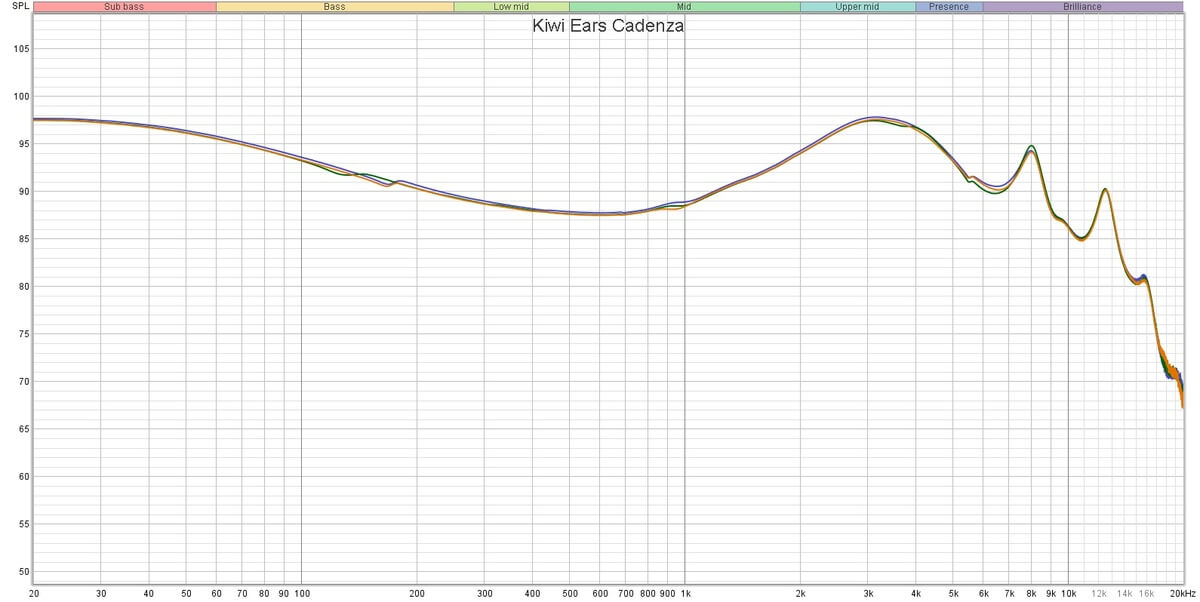This screenshot has height=602, width=1200.
Task: Click the curve dip around 600 Hz
Action: pos(600,211)
